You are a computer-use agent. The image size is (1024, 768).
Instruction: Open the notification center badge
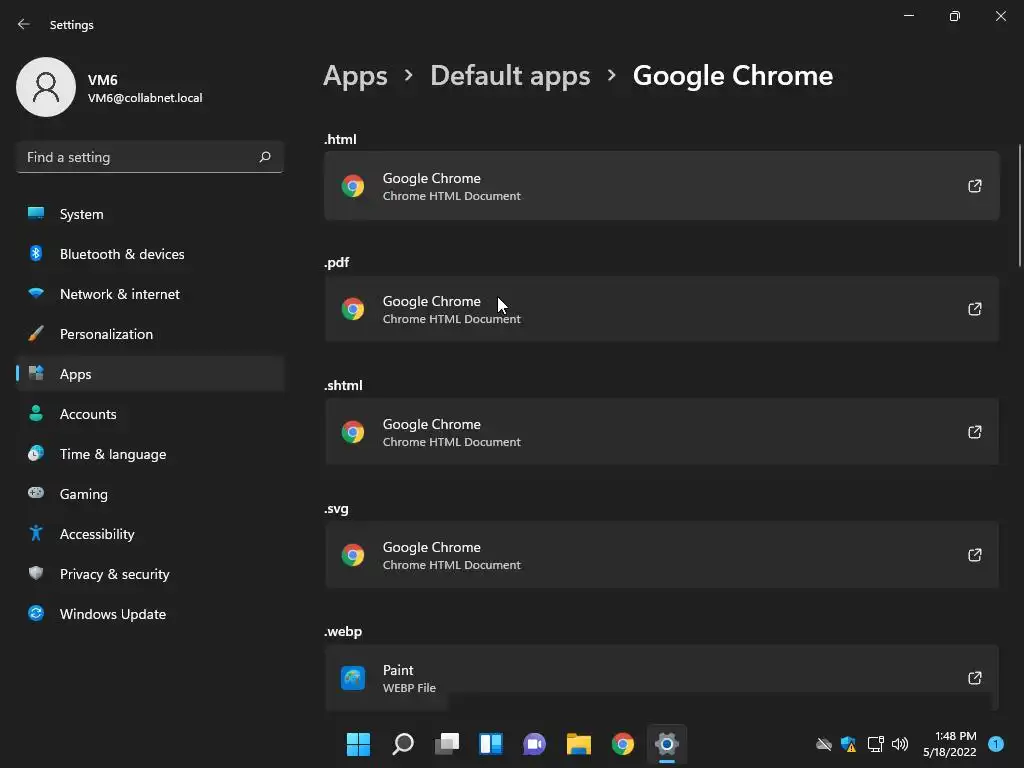coord(996,744)
